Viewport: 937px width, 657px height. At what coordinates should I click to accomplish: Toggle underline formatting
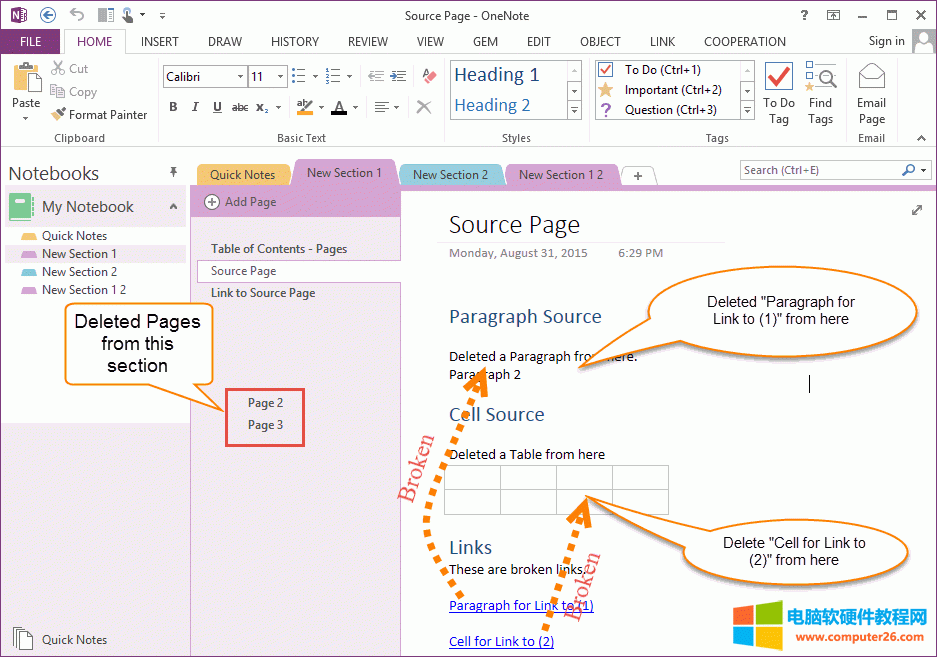click(217, 108)
